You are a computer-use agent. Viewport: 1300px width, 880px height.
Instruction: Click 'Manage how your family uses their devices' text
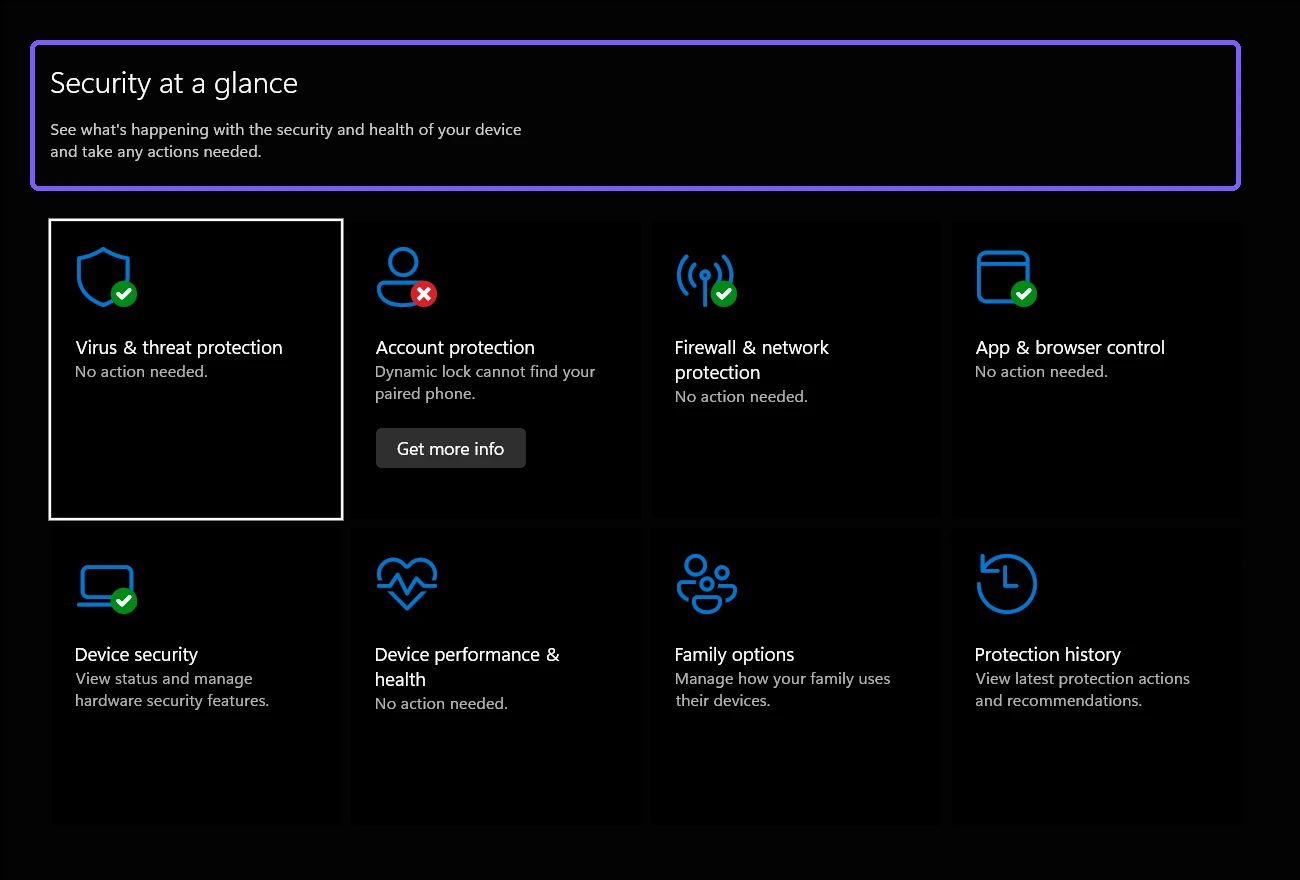[x=782, y=690]
